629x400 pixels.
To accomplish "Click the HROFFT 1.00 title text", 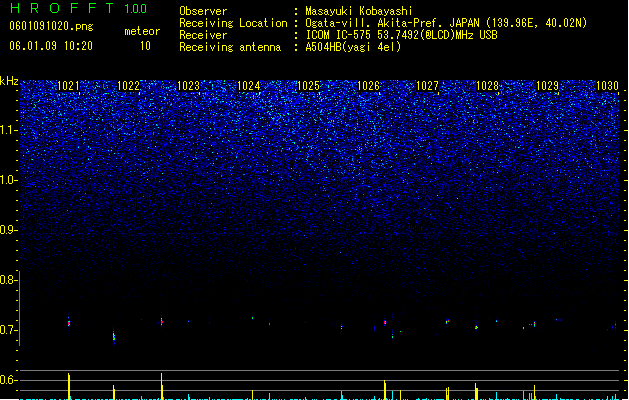I will pyautogui.click(x=78, y=8).
